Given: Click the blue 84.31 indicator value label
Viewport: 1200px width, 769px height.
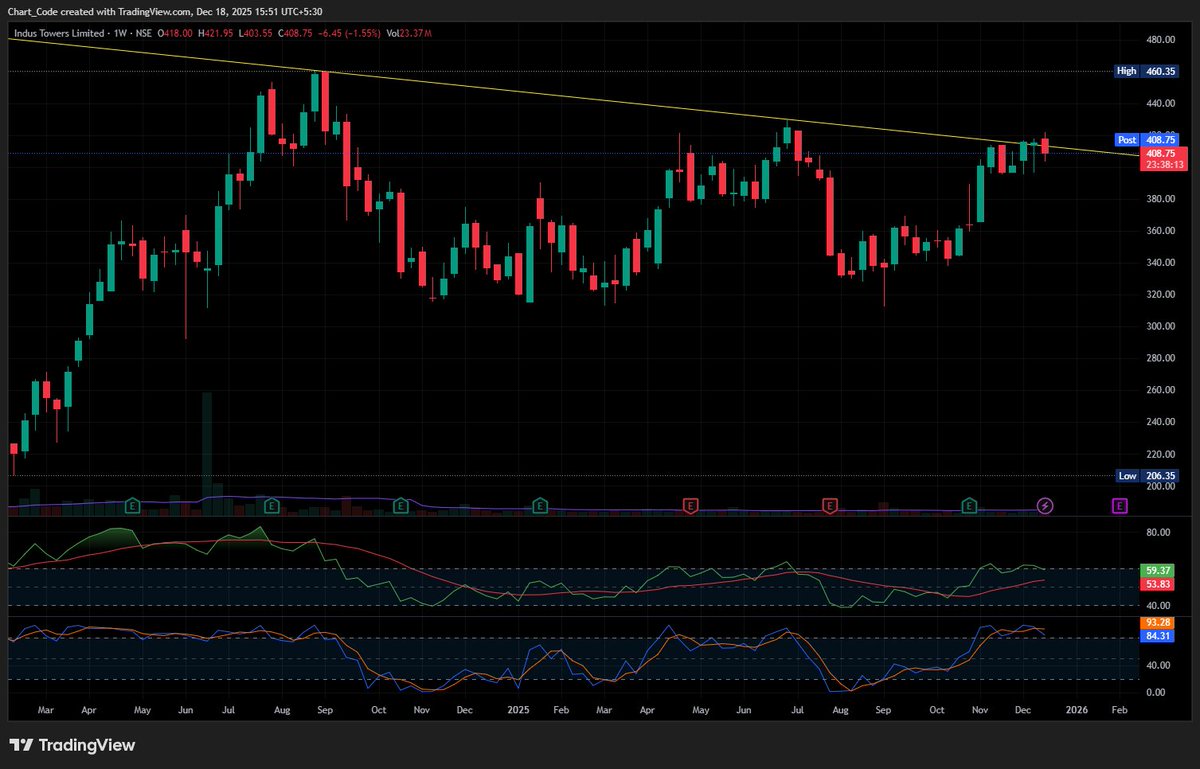Looking at the screenshot, I should click(1158, 635).
